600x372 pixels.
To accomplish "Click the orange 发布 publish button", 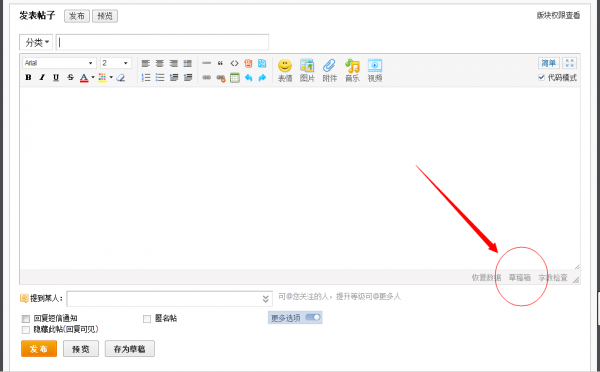I will coord(39,349).
